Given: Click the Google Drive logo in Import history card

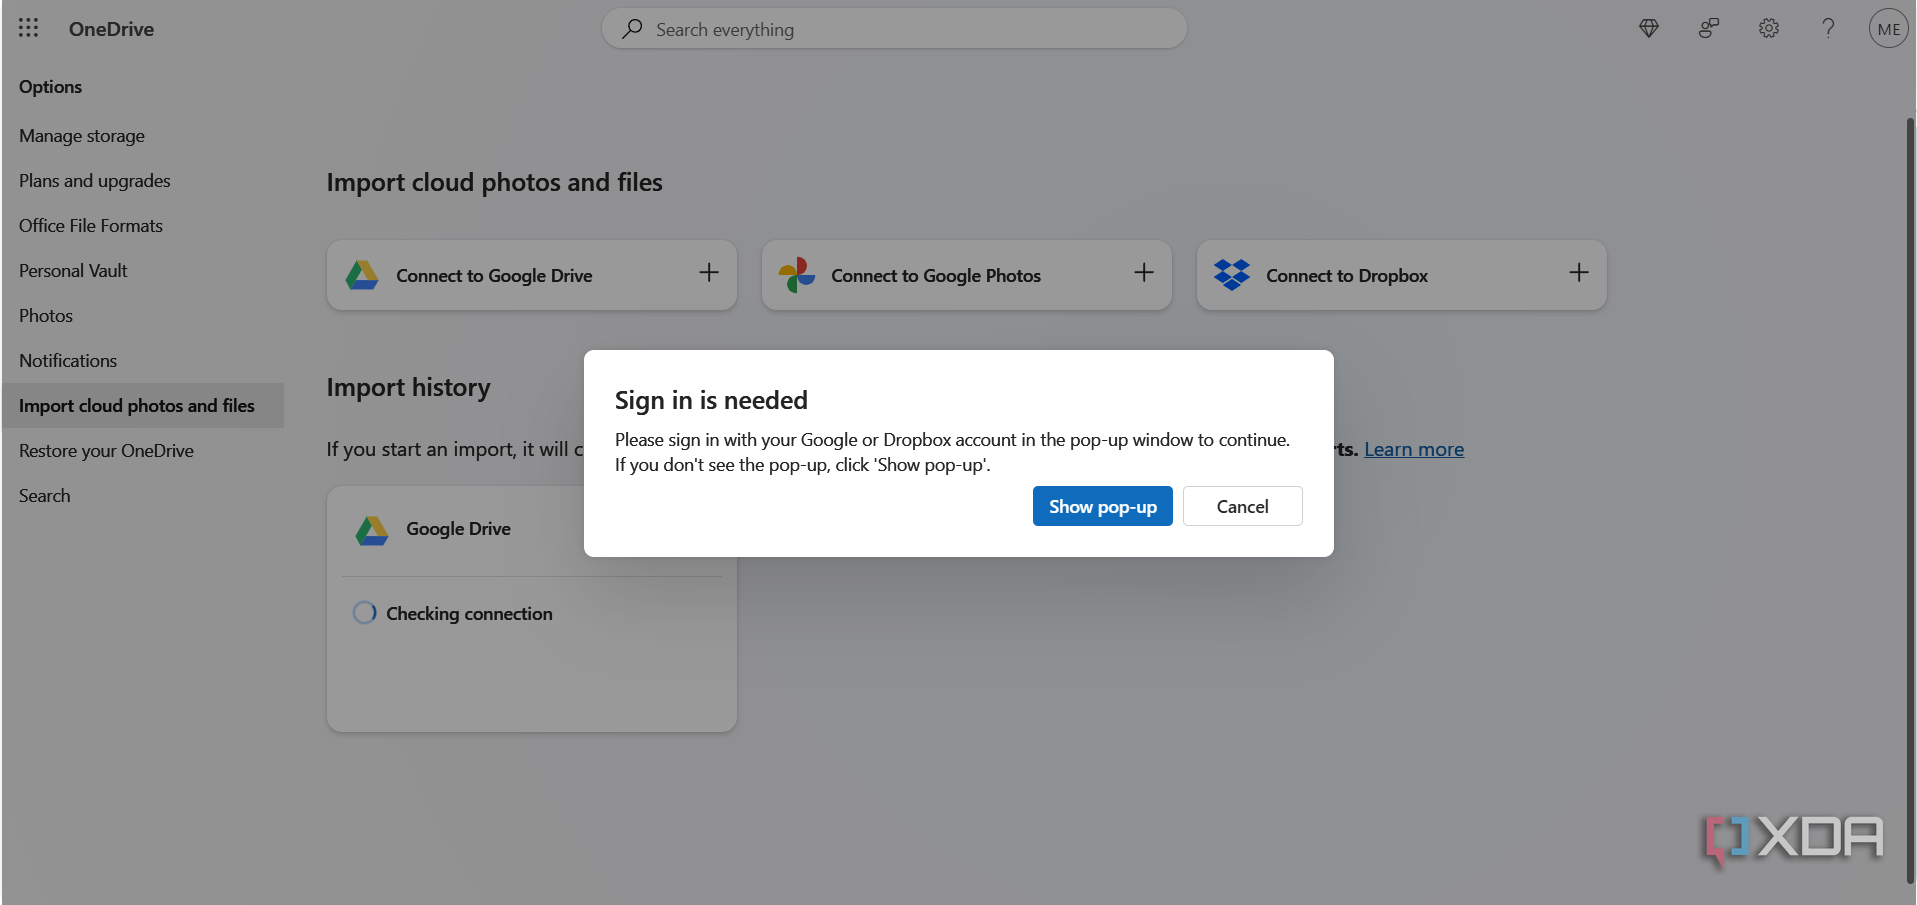Looking at the screenshot, I should click(x=372, y=530).
